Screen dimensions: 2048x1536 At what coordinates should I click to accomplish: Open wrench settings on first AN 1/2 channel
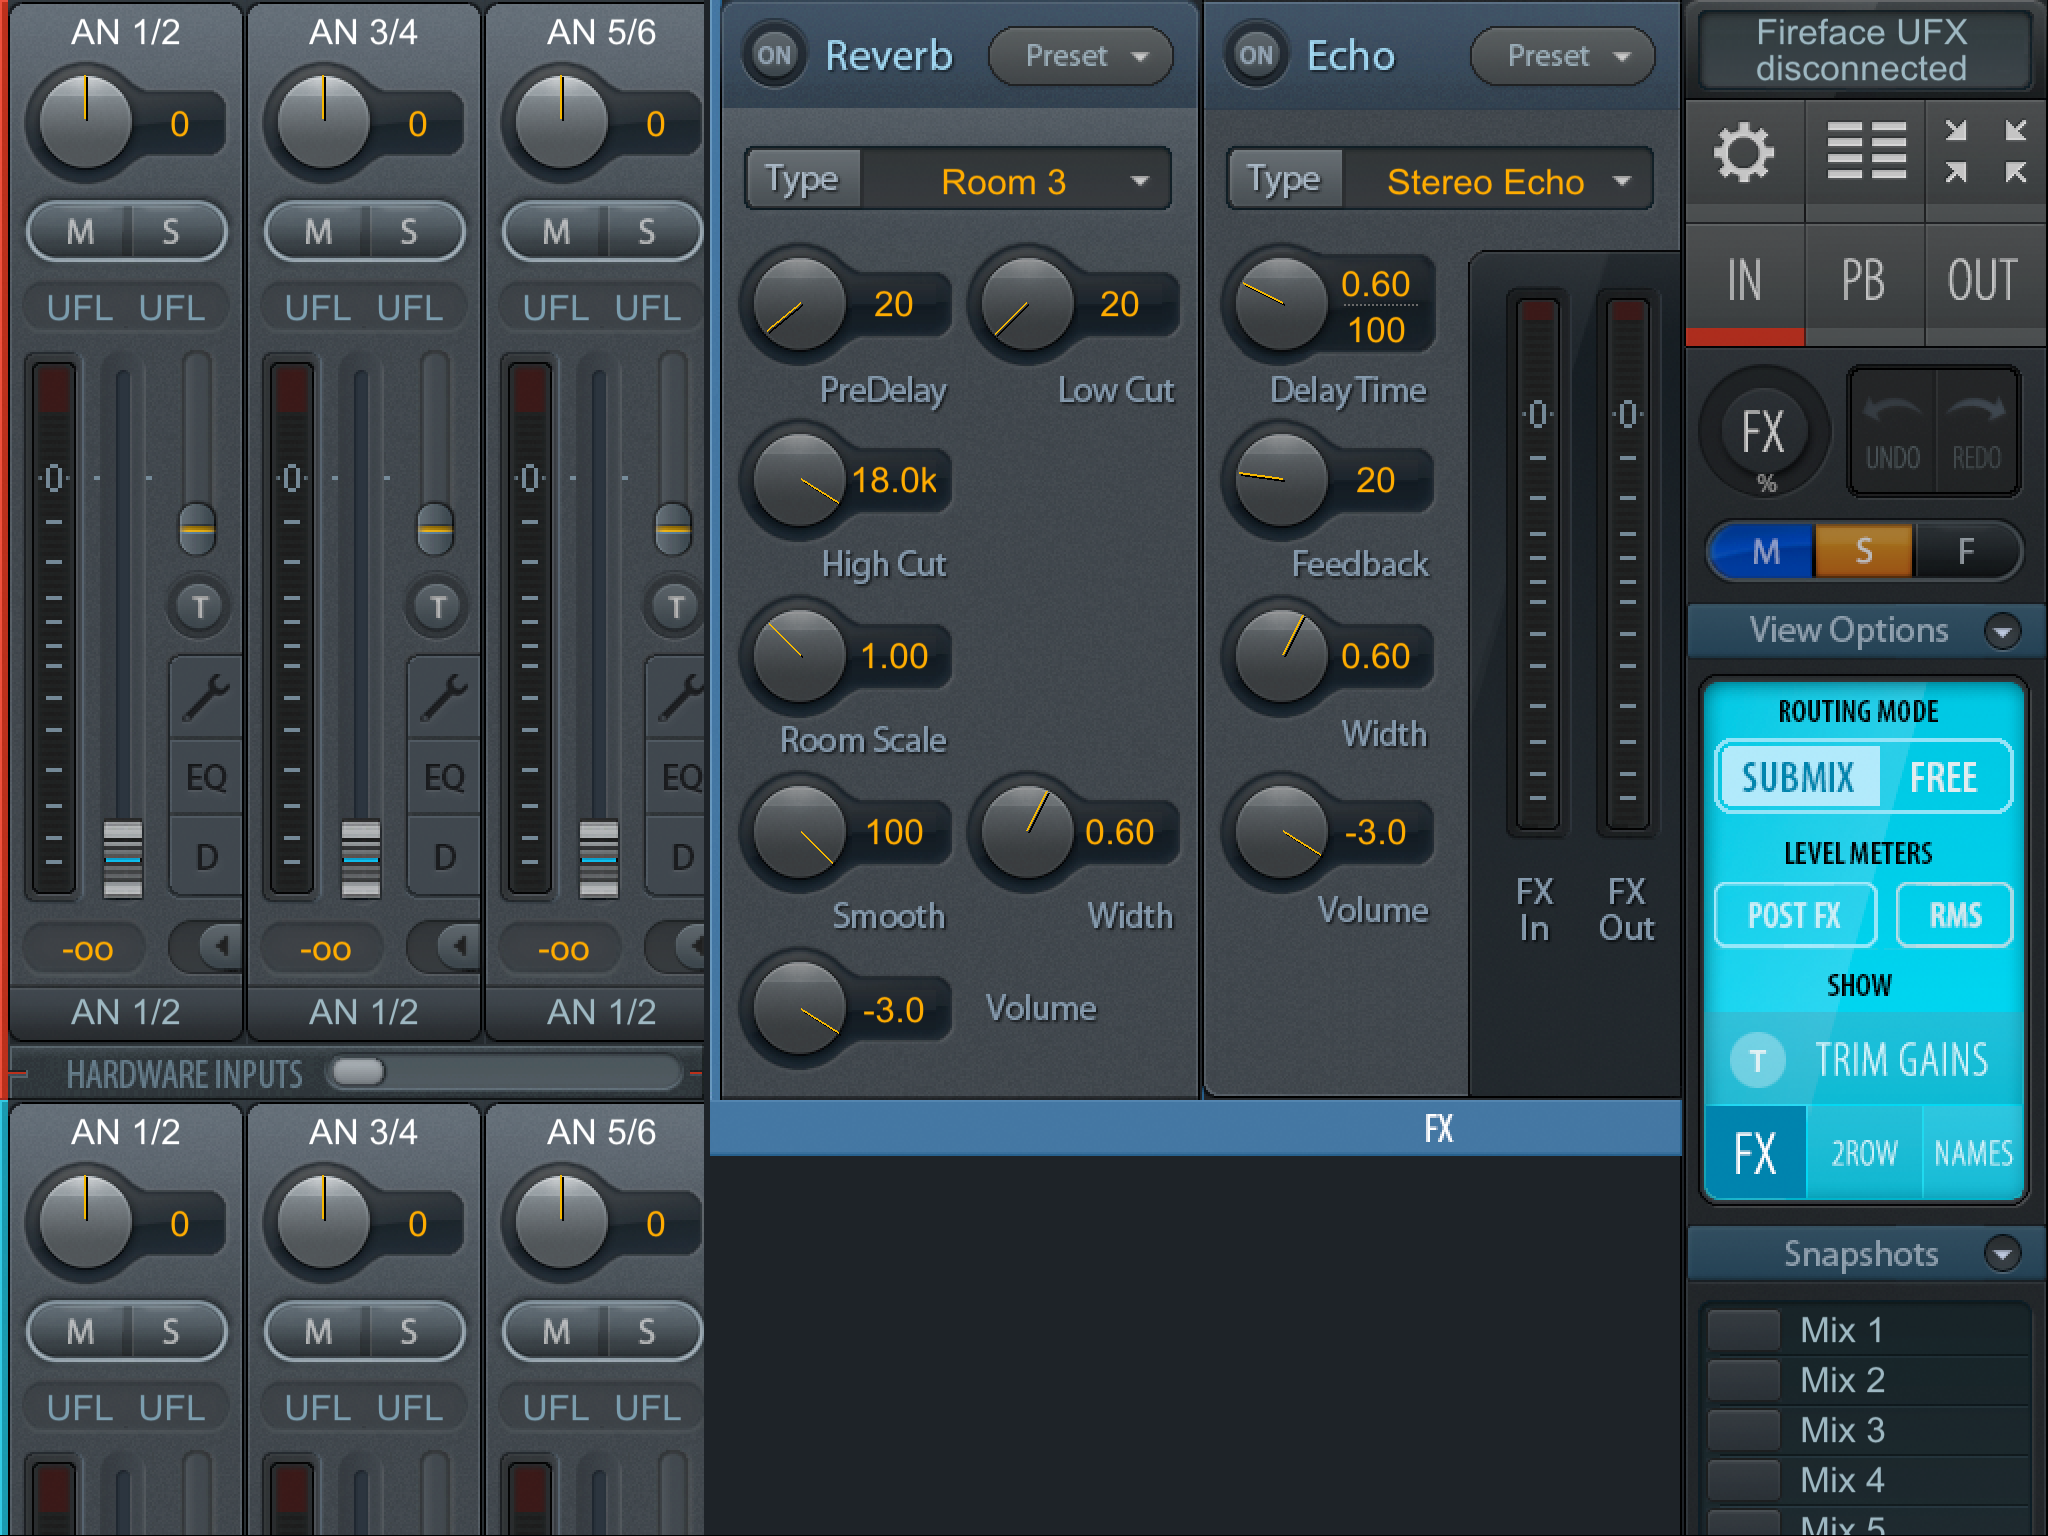click(x=206, y=697)
